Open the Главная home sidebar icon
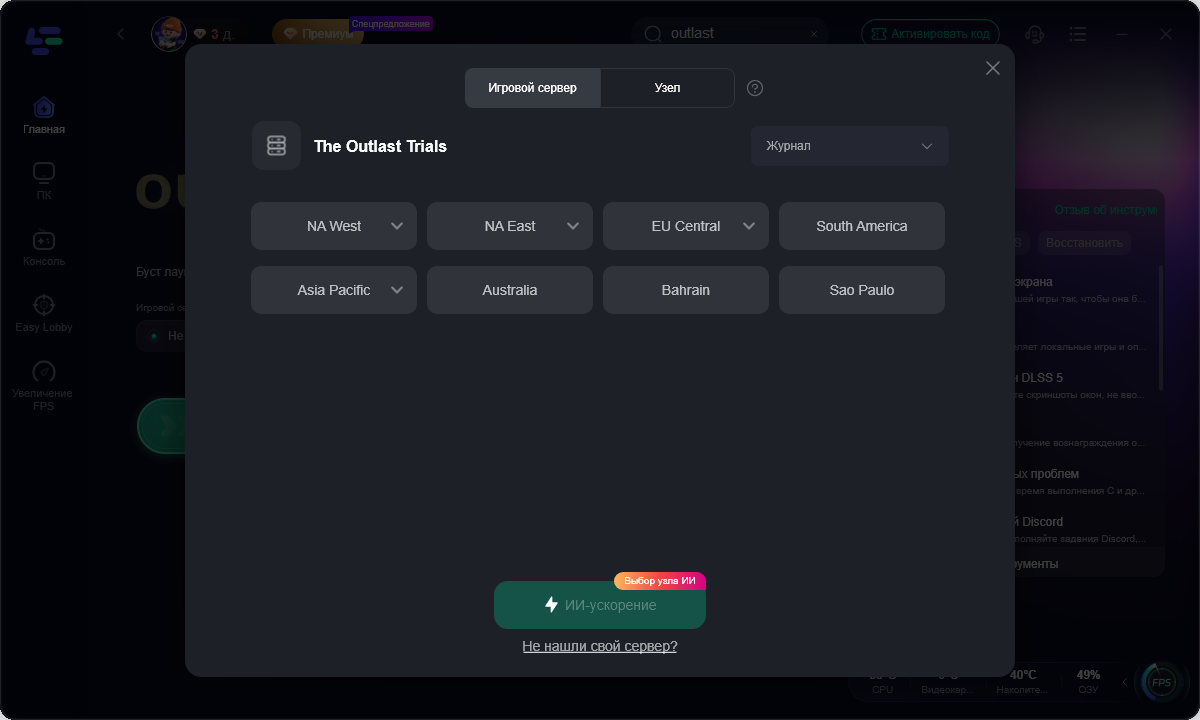The image size is (1200, 720). coord(44,115)
